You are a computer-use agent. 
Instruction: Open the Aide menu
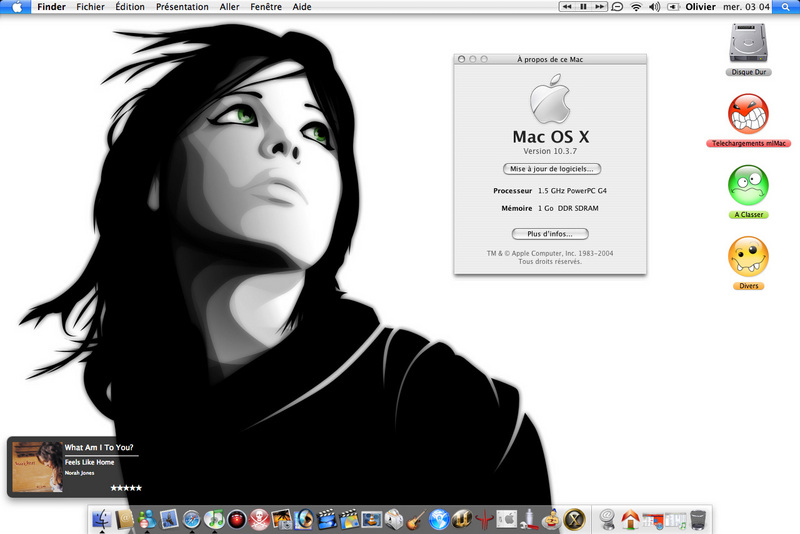pyautogui.click(x=302, y=7)
